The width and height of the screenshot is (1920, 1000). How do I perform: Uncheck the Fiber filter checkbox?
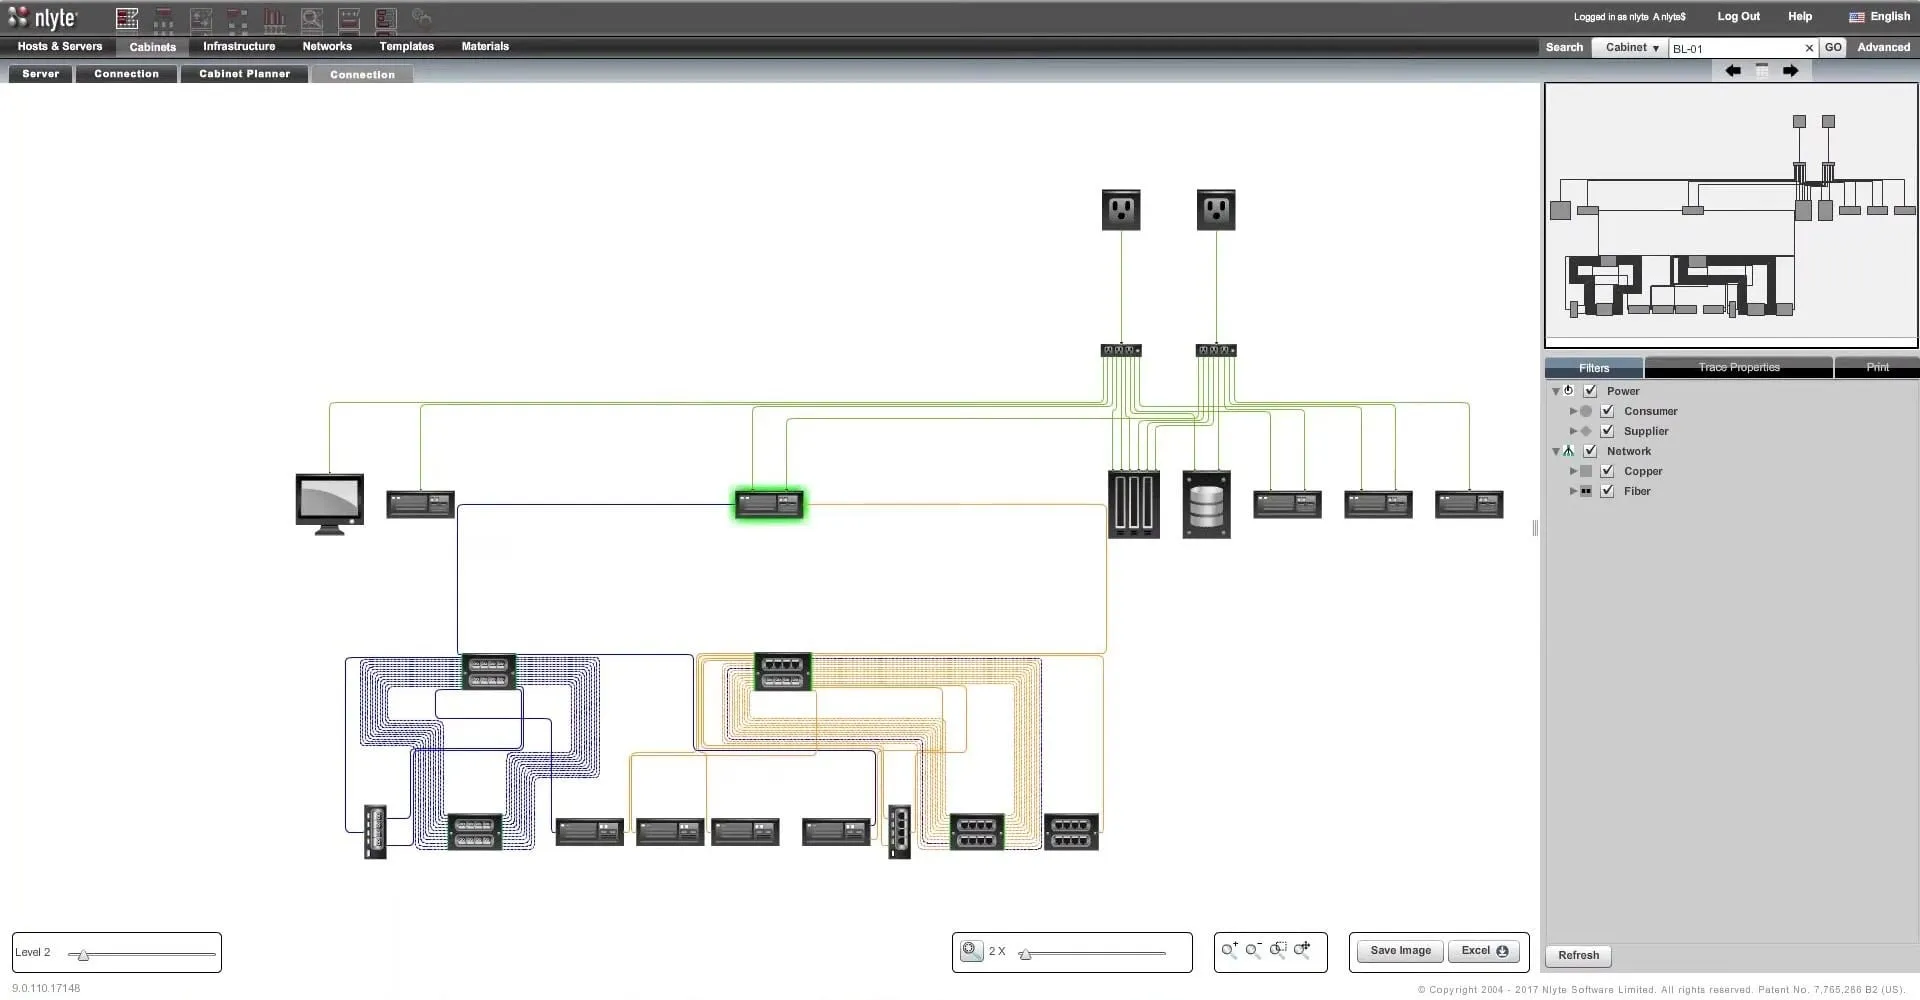[1607, 491]
